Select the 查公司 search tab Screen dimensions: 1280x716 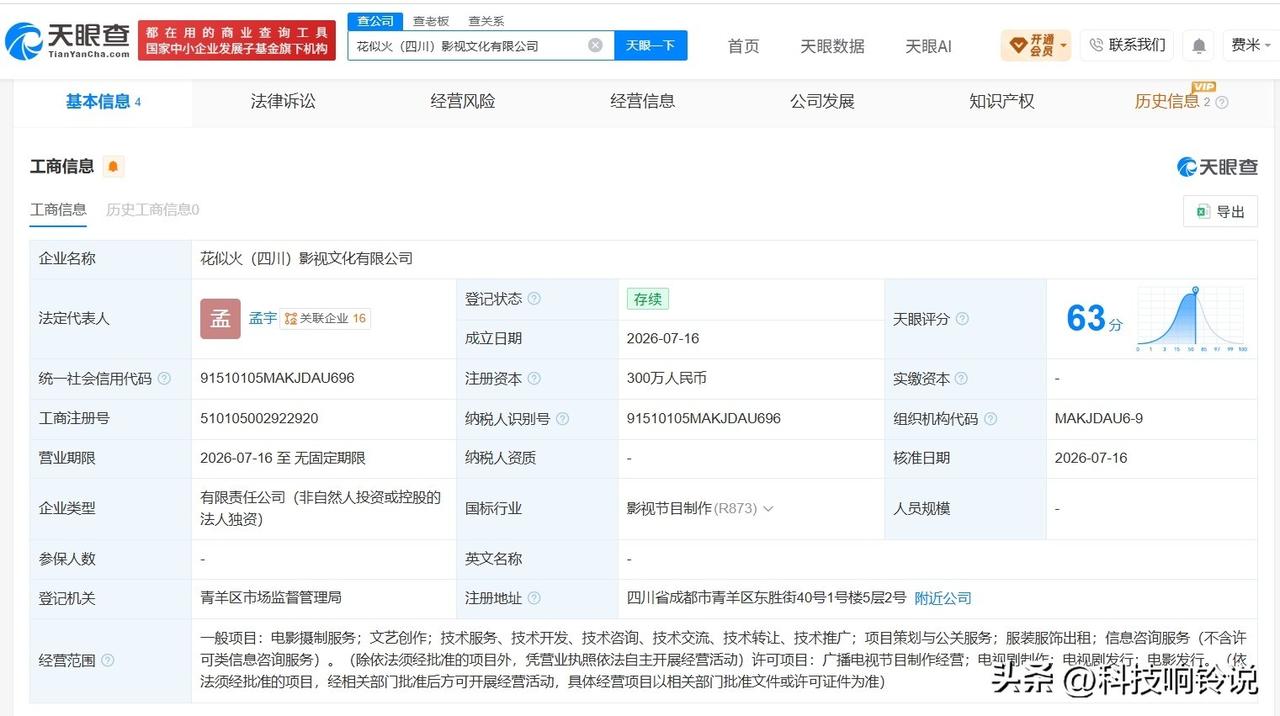375,21
